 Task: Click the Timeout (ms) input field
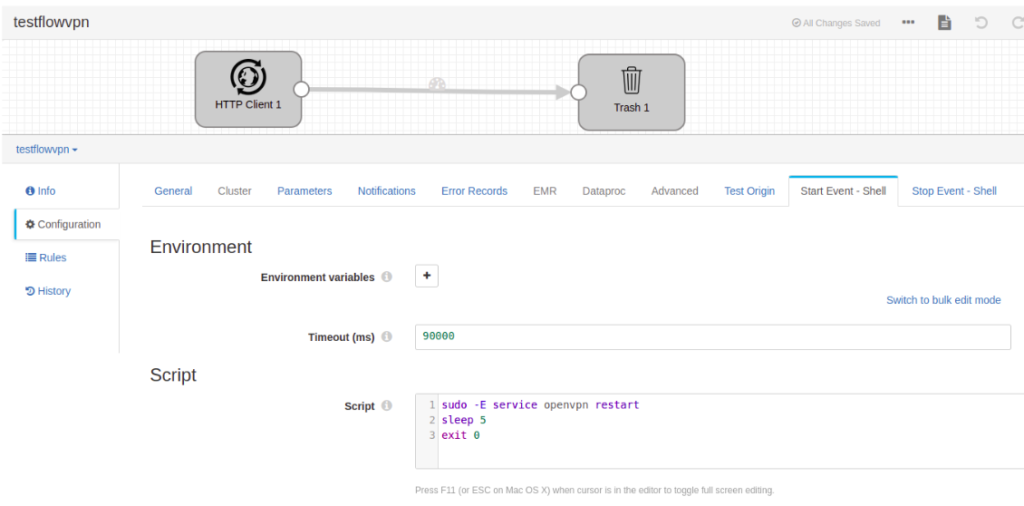(x=712, y=337)
